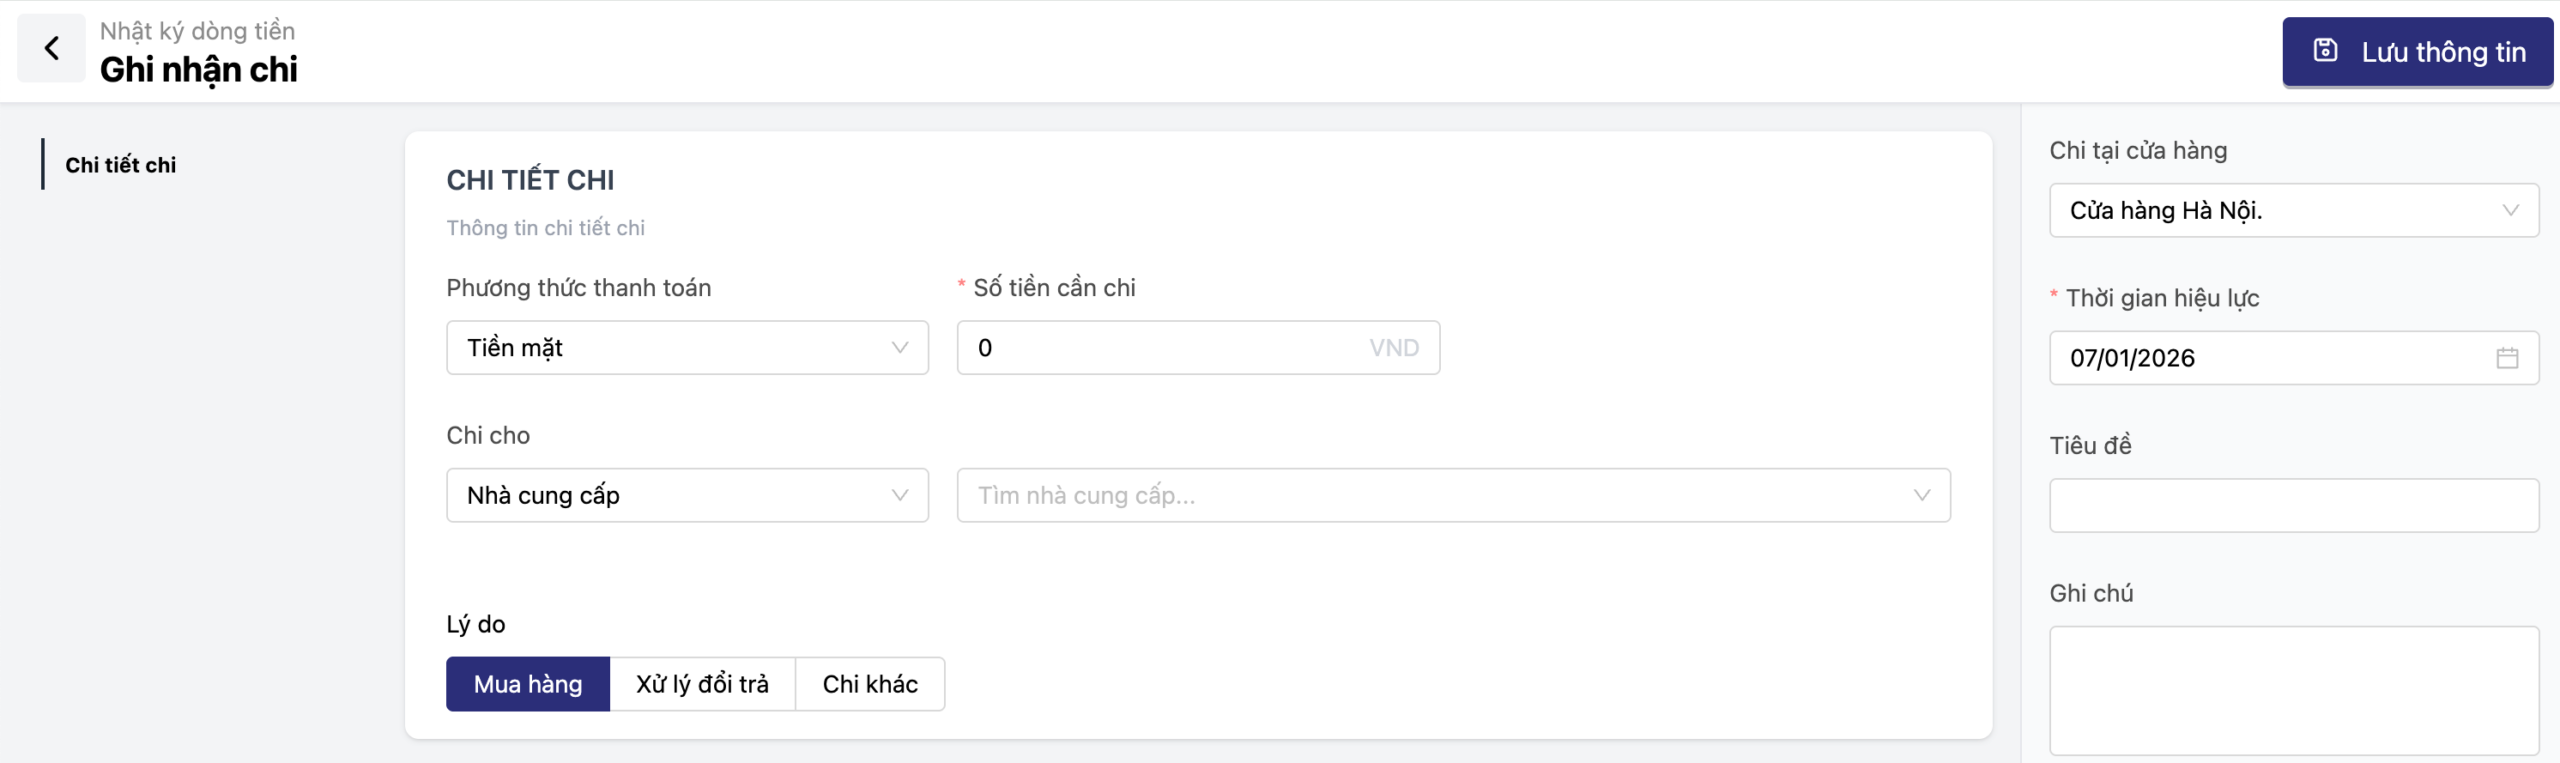
Task: Click the Tìm nhà cung cấp search field
Action: click(x=1430, y=496)
